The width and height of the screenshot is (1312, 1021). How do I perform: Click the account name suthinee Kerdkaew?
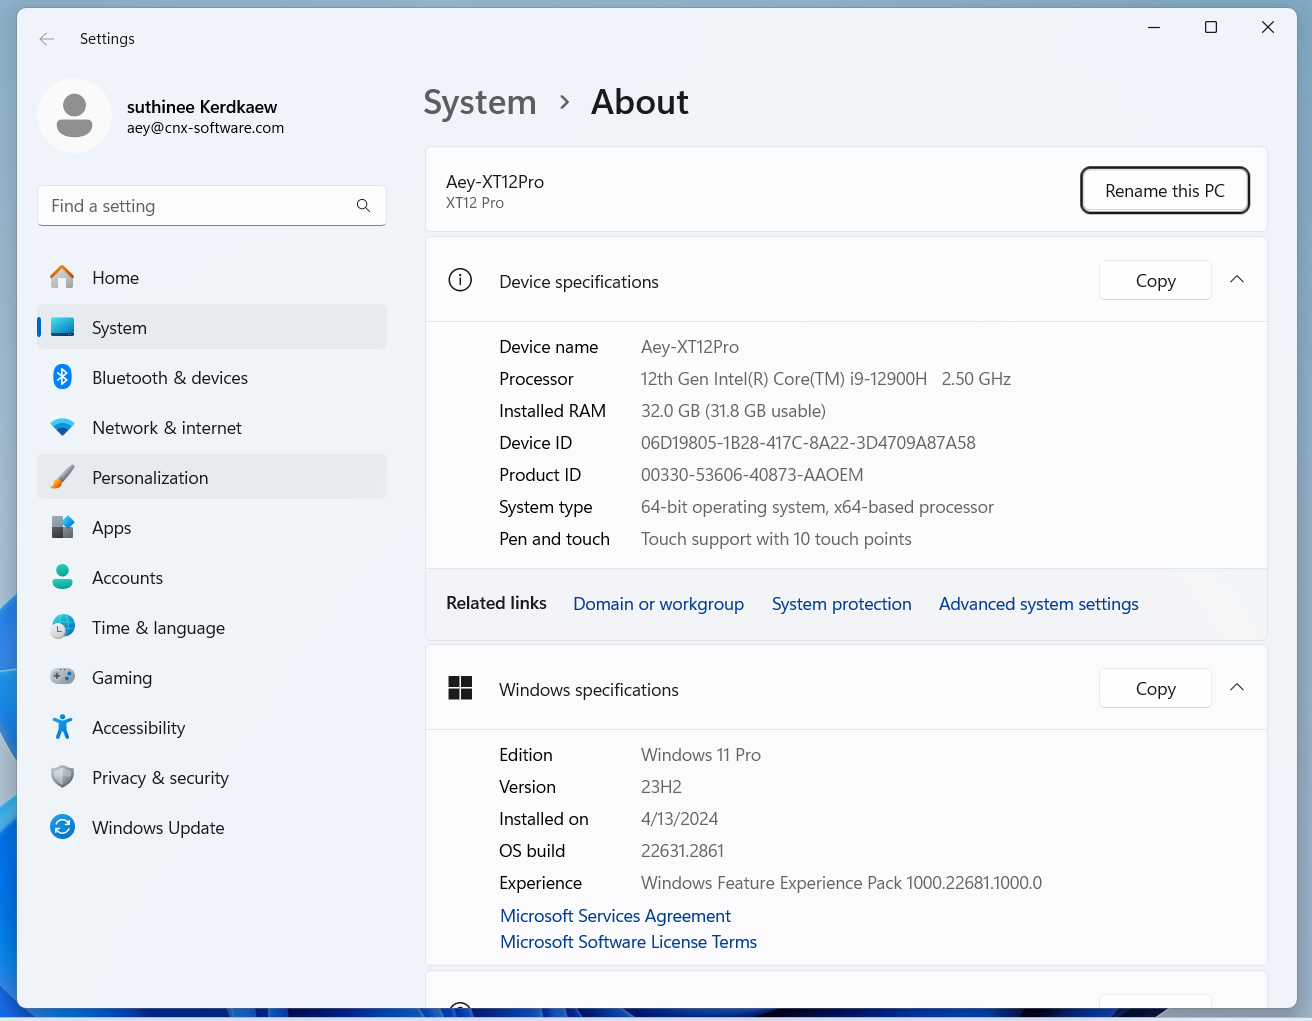click(202, 107)
